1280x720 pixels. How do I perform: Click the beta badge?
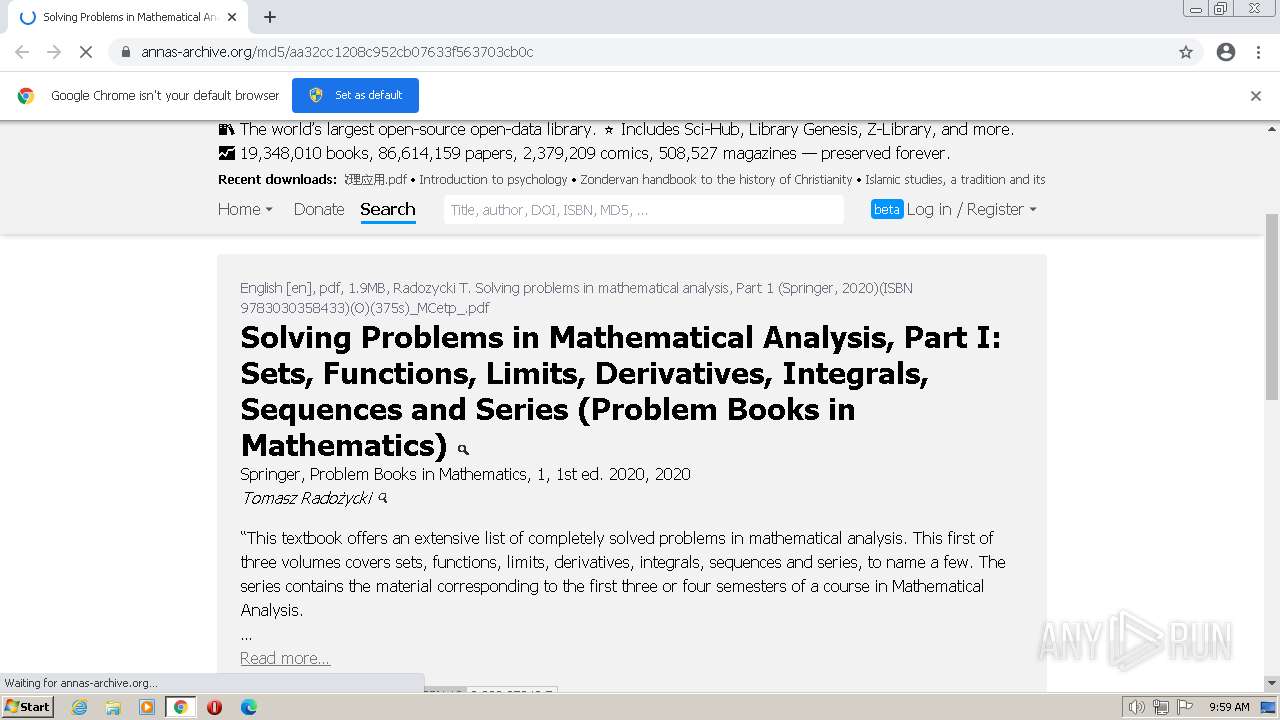coord(887,209)
